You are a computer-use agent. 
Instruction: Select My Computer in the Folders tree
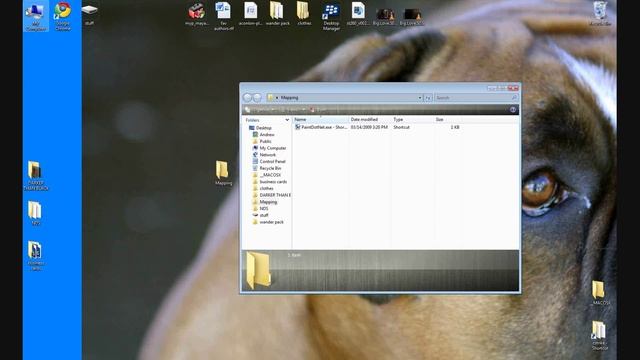(x=273, y=148)
